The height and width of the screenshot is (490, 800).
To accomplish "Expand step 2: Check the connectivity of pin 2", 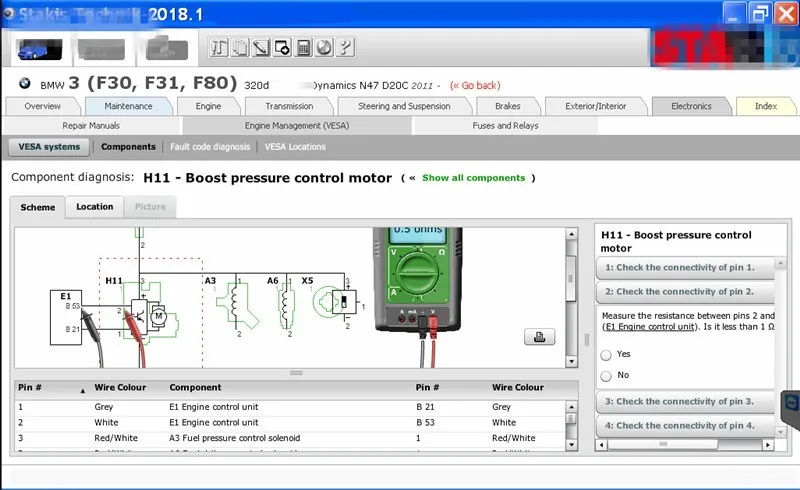I will [x=685, y=292].
